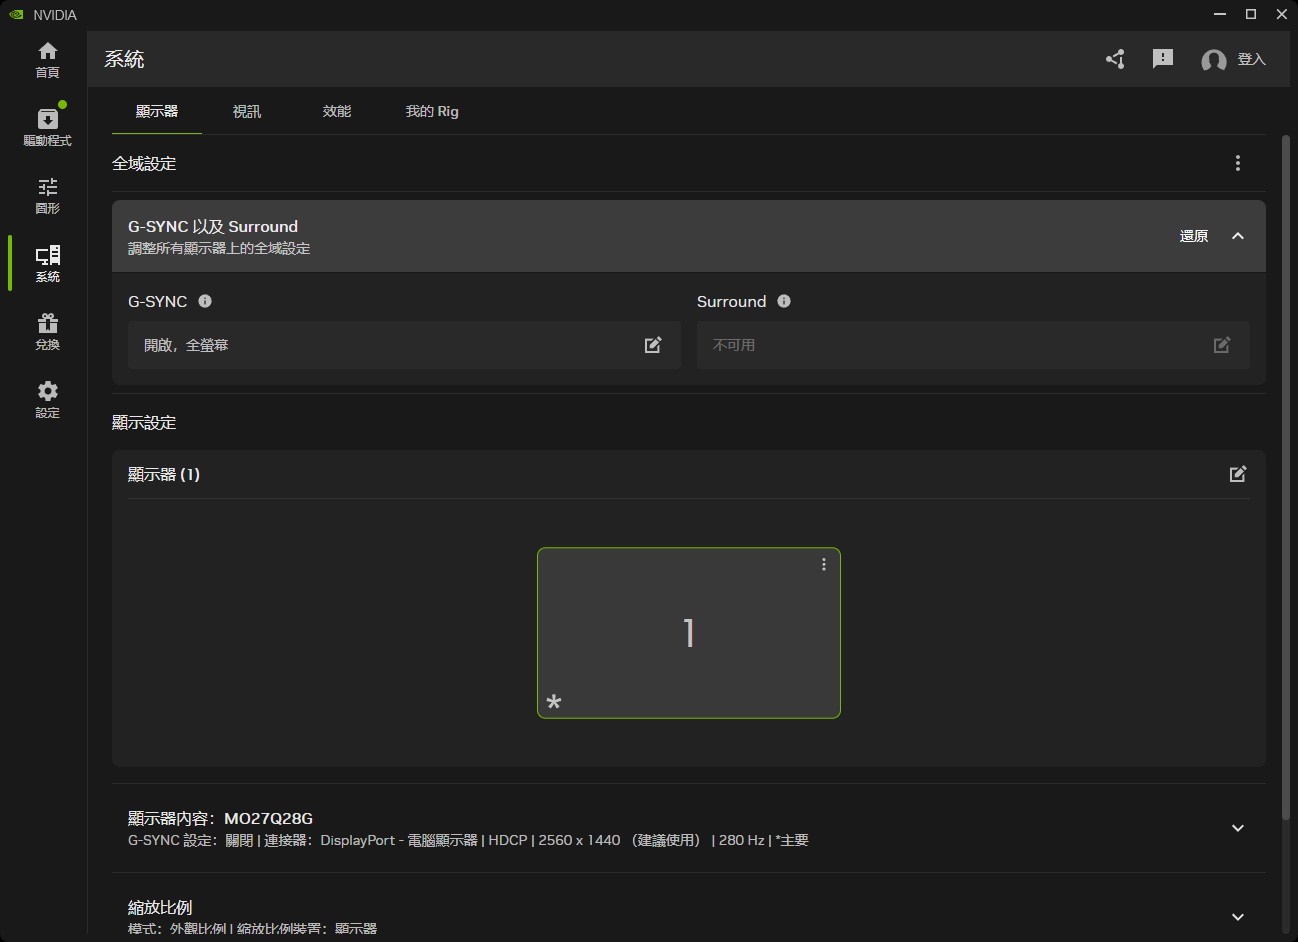Open the three-dot menu on display 1
Screen dimensions: 1298x942
823,565
